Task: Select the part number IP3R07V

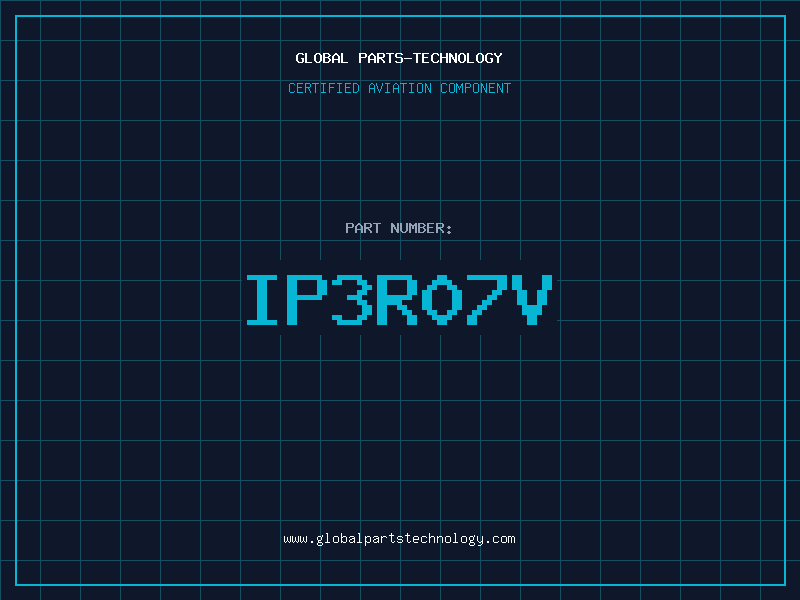Action: [x=399, y=299]
